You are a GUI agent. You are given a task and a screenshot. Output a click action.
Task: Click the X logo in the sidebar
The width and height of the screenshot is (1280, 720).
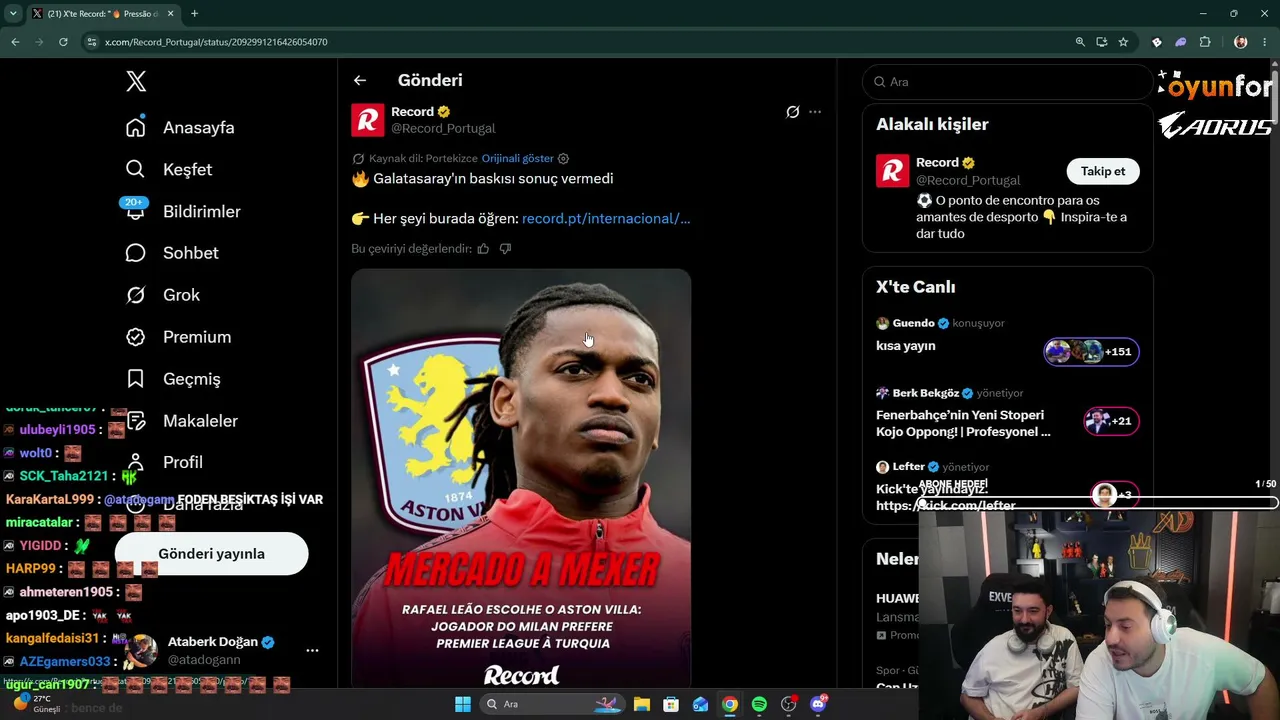click(136, 82)
